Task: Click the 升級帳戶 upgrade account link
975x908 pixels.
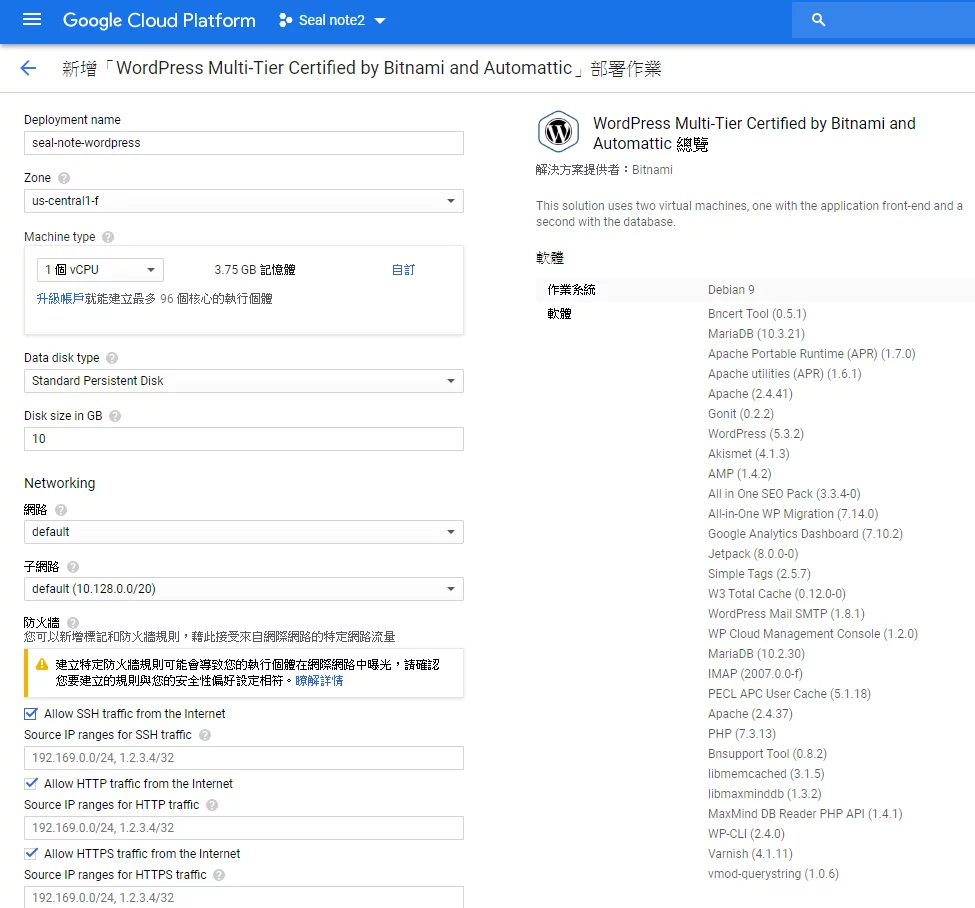Action: (60, 299)
